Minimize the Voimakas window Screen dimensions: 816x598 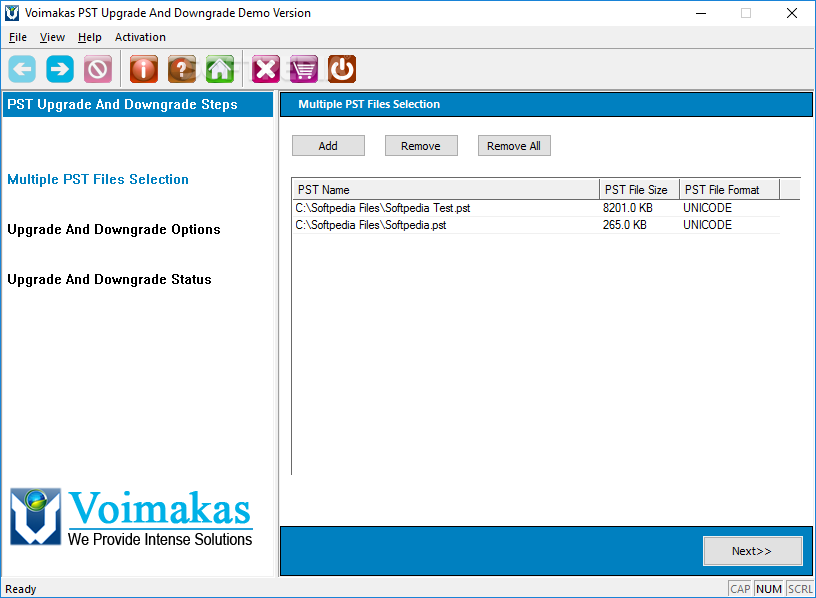pyautogui.click(x=701, y=13)
